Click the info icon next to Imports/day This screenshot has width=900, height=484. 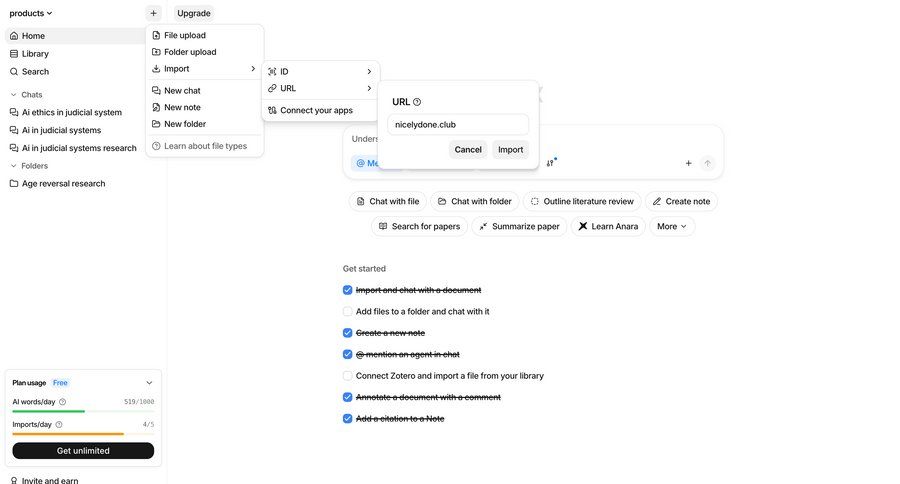pyautogui.click(x=59, y=424)
